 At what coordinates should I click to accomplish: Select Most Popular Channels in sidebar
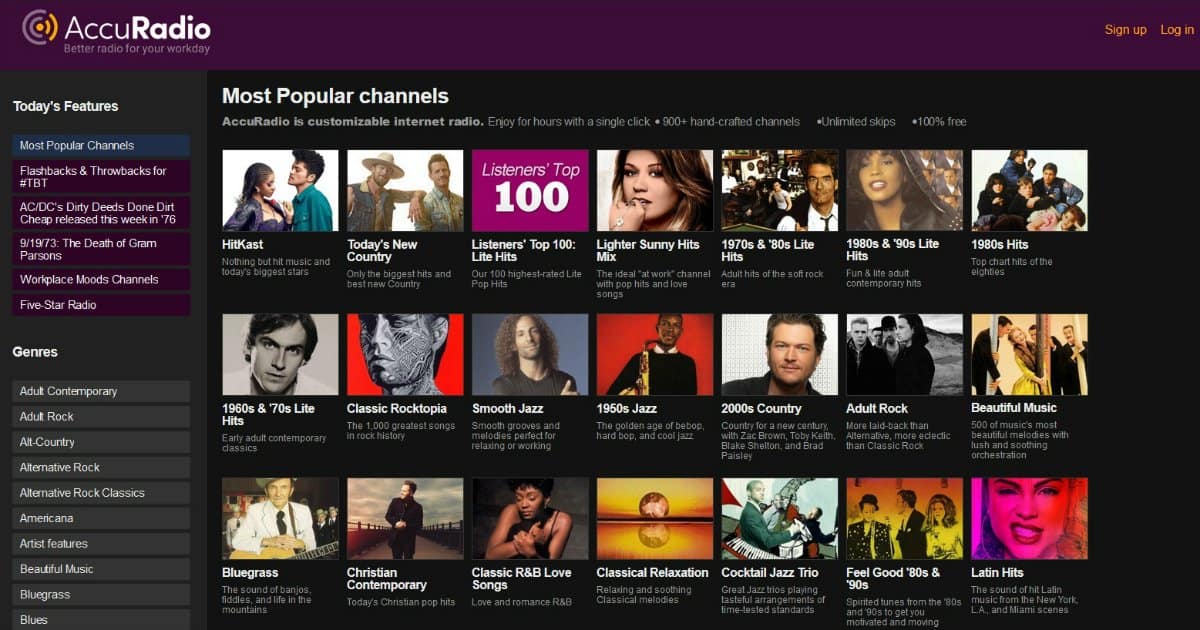coord(100,146)
